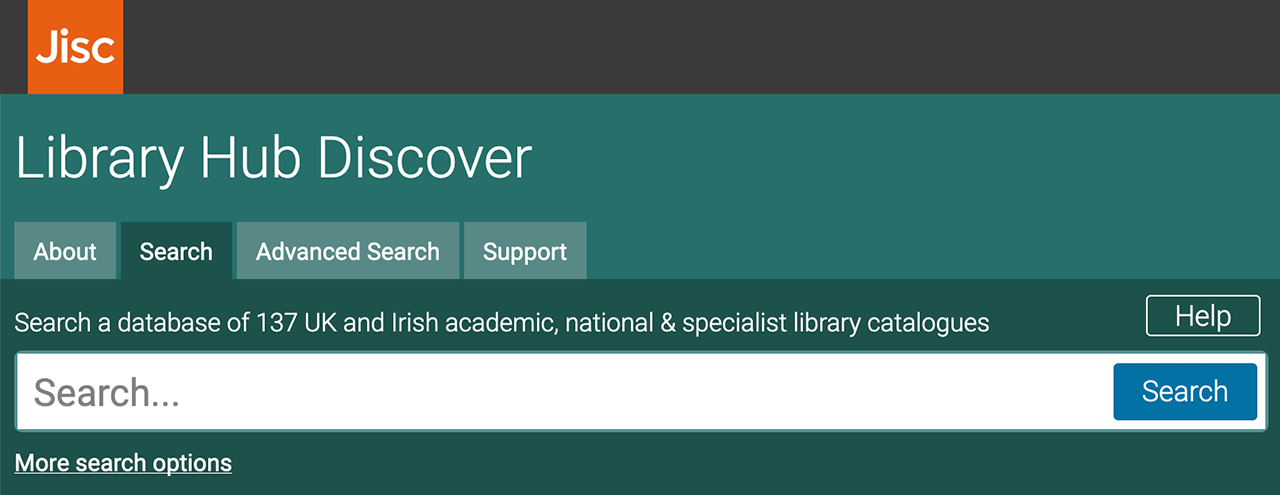The height and width of the screenshot is (495, 1280).
Task: Click empty teal banner right of the title
Action: pos(900,158)
